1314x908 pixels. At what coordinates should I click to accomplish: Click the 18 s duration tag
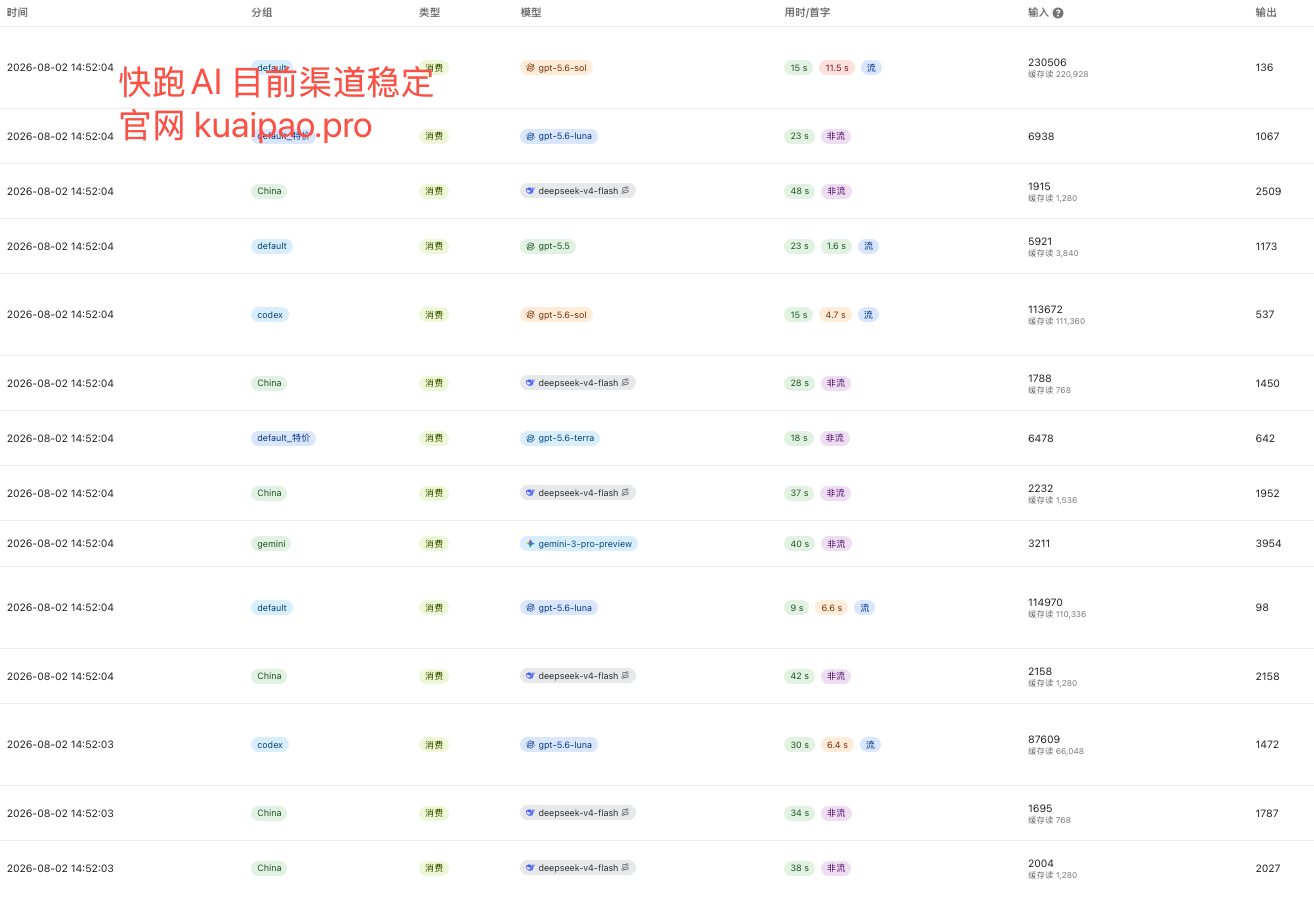800,438
